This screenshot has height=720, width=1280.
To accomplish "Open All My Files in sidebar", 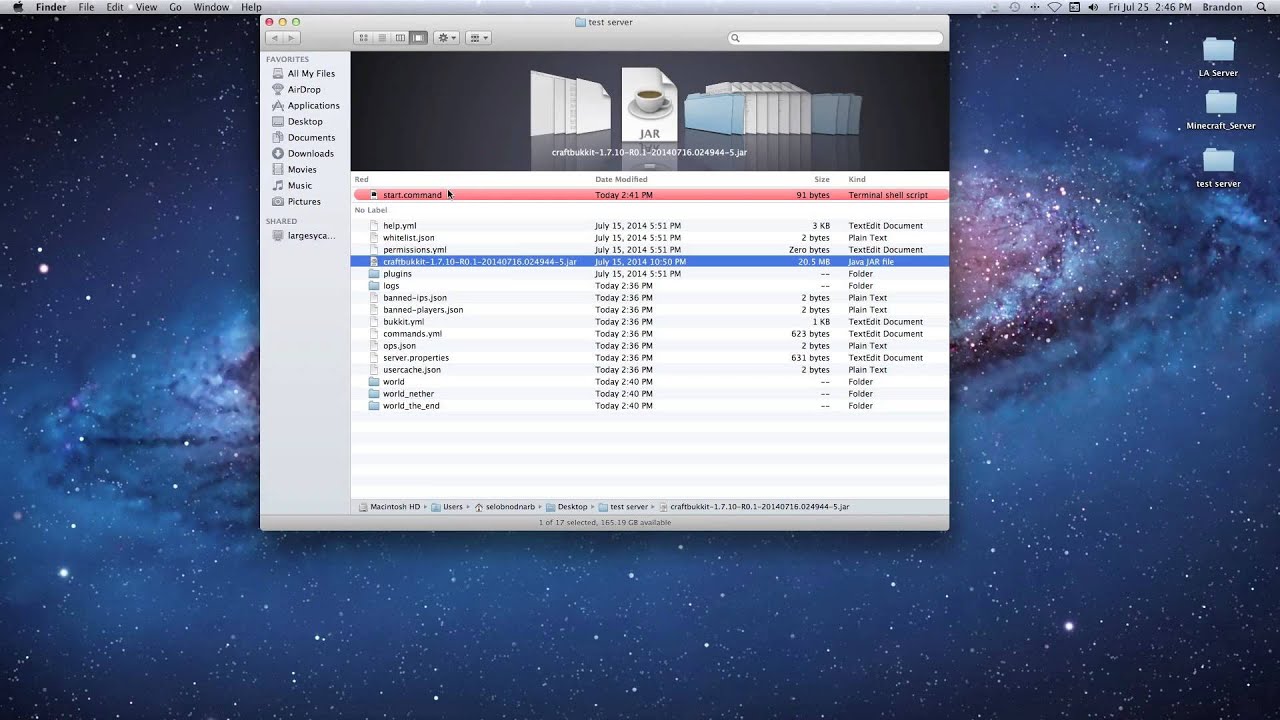I will point(311,73).
